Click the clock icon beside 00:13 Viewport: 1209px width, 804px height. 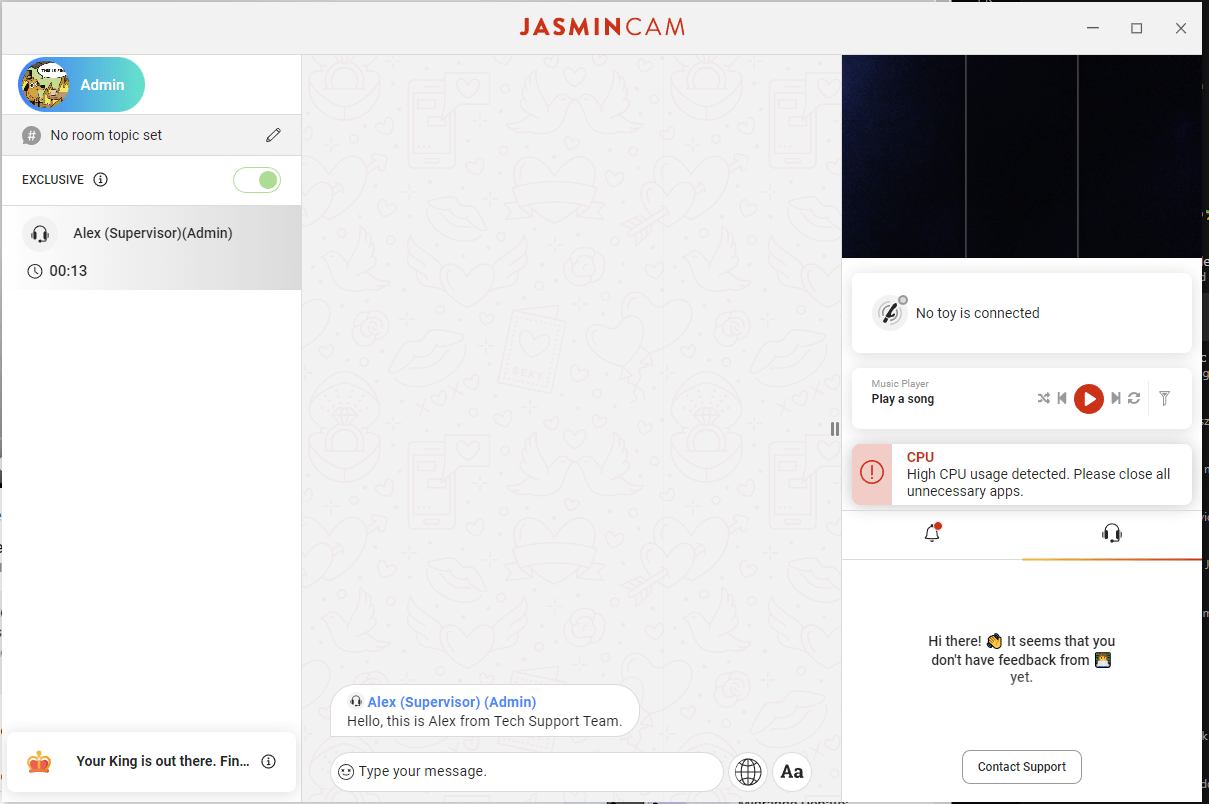tap(35, 271)
